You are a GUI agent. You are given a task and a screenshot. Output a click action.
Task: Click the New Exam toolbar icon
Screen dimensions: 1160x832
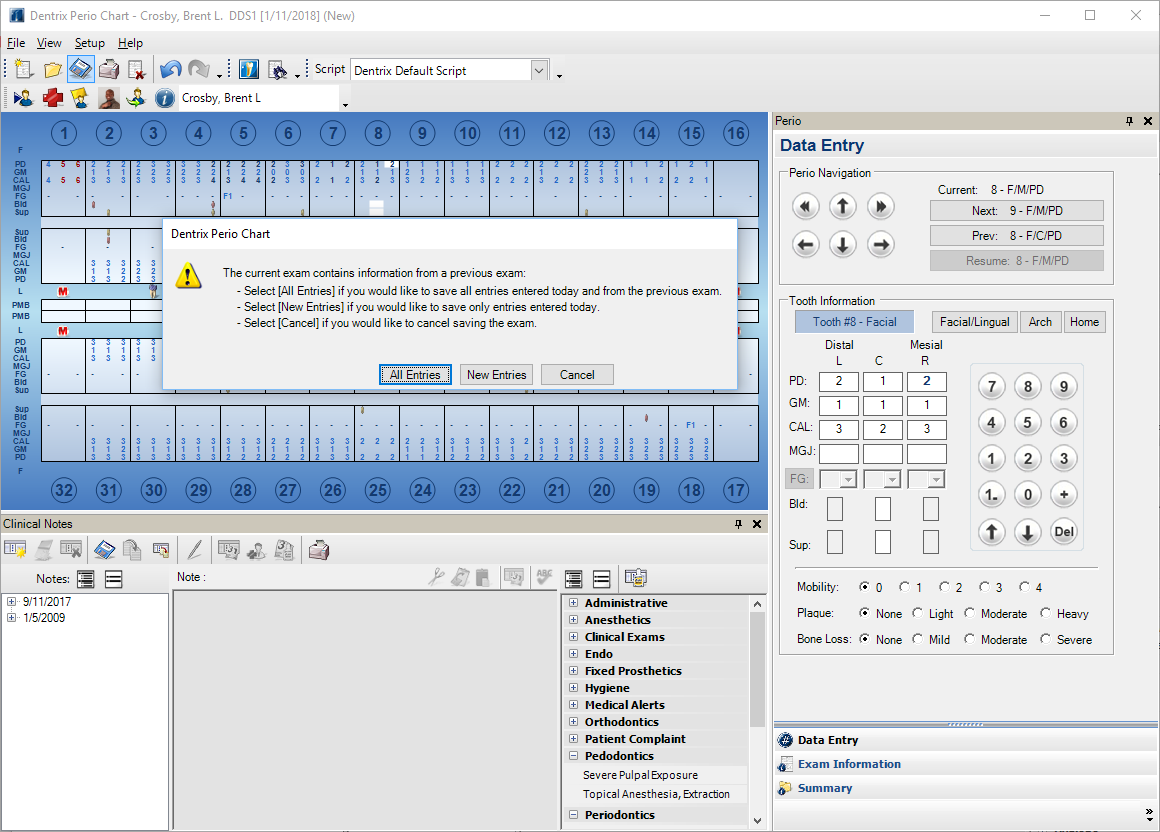tap(24, 70)
